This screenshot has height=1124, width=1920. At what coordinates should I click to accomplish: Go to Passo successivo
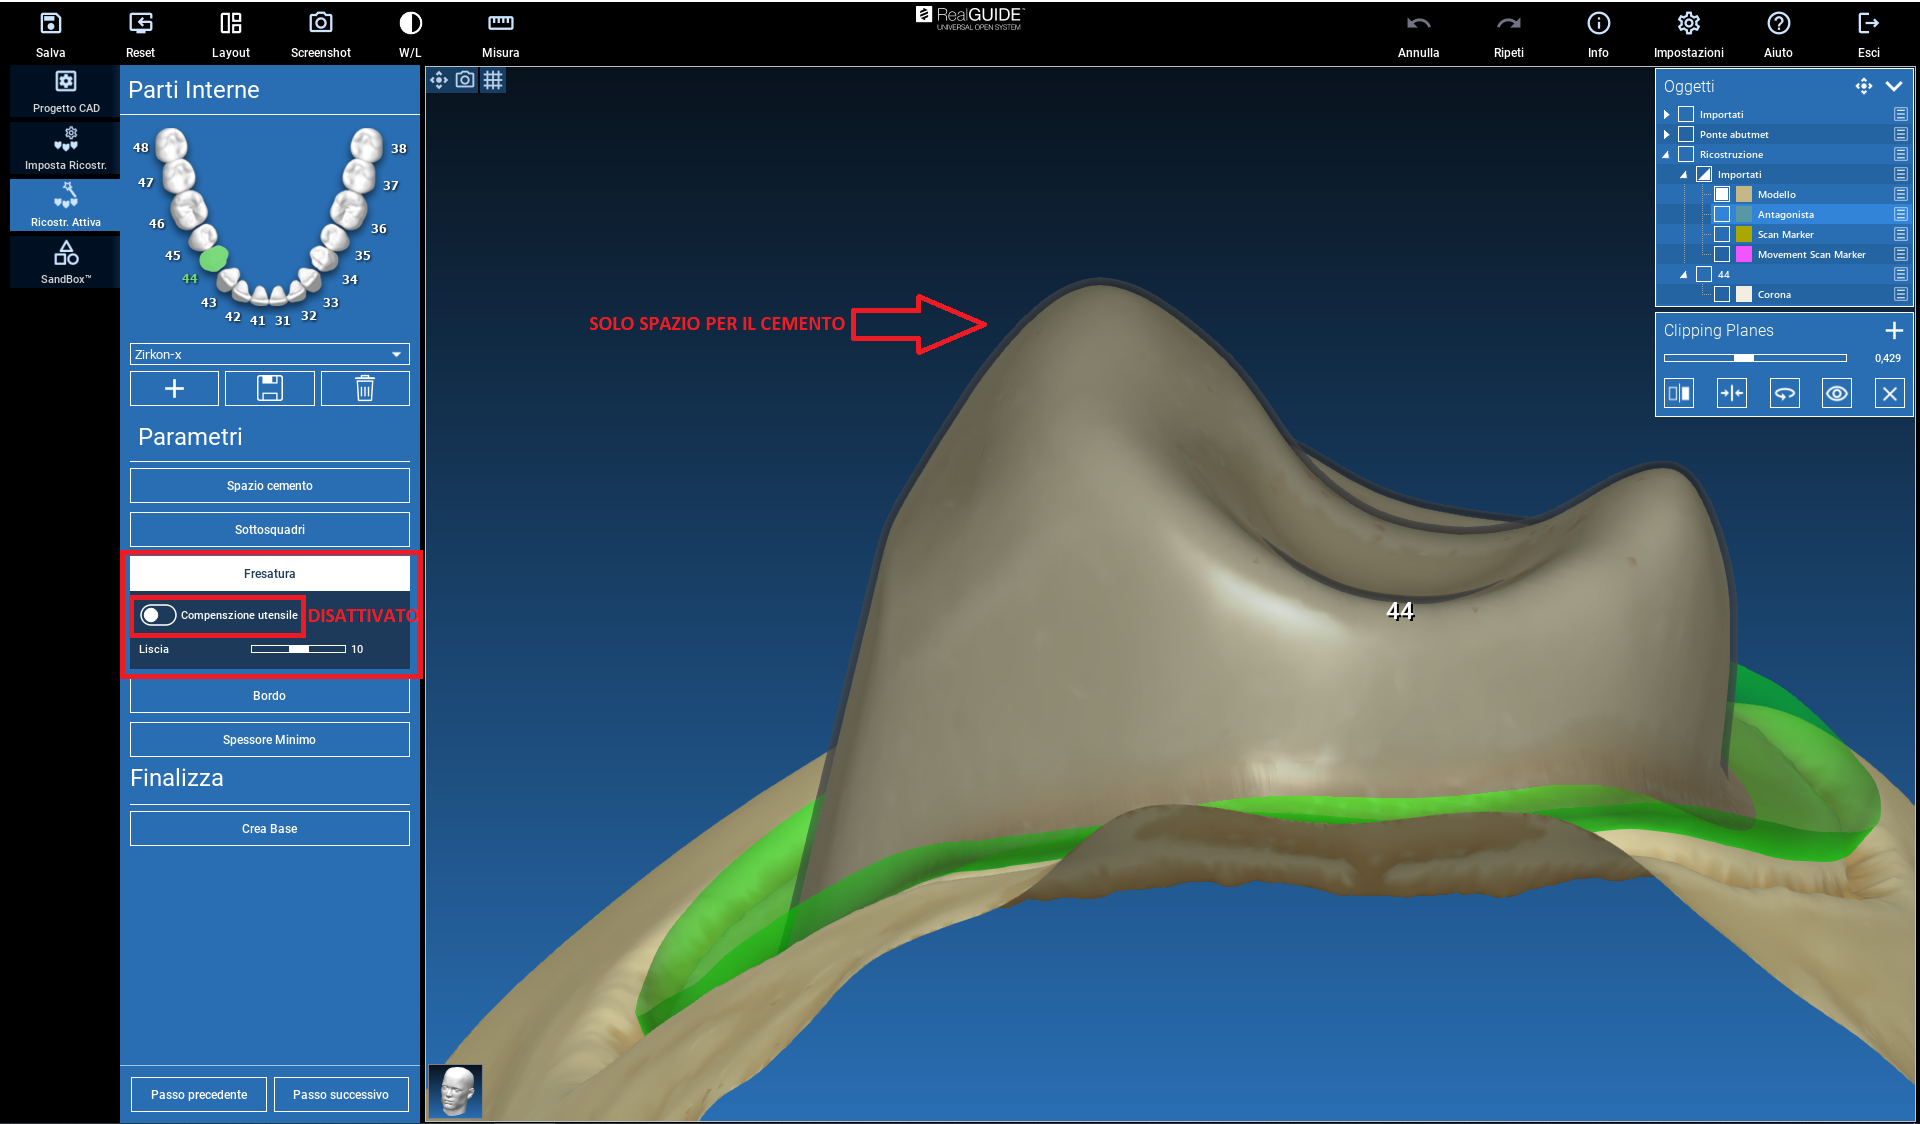(341, 1095)
